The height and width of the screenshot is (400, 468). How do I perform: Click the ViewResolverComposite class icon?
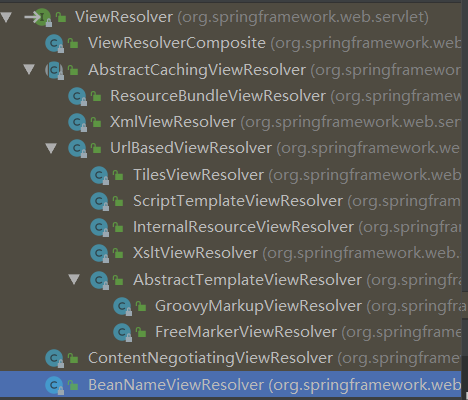pyautogui.click(x=54, y=43)
